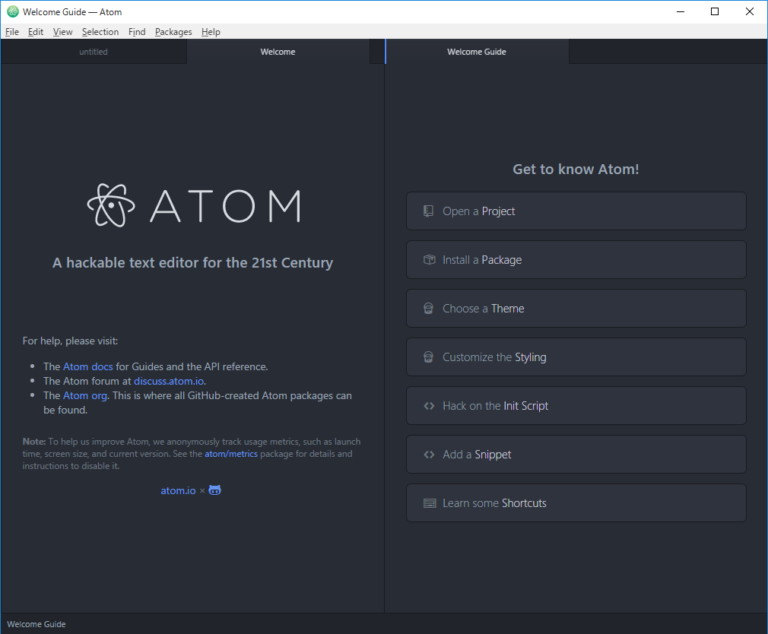The height and width of the screenshot is (634, 768).
Task: Expand the Learn some Shortcuts section
Action: click(x=576, y=503)
